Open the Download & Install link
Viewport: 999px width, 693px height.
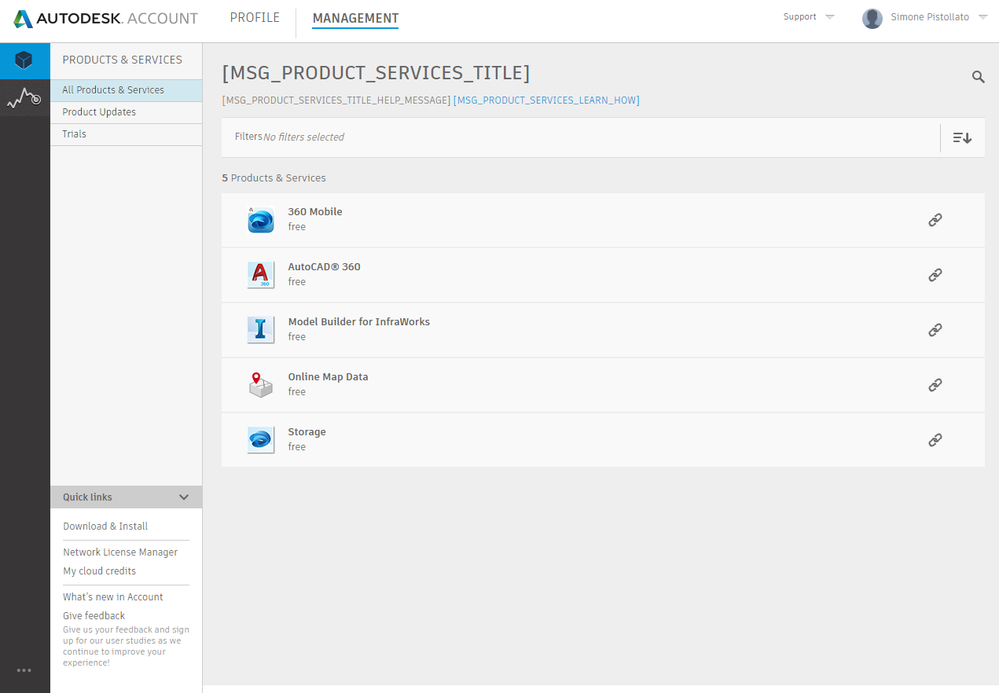click(104, 525)
